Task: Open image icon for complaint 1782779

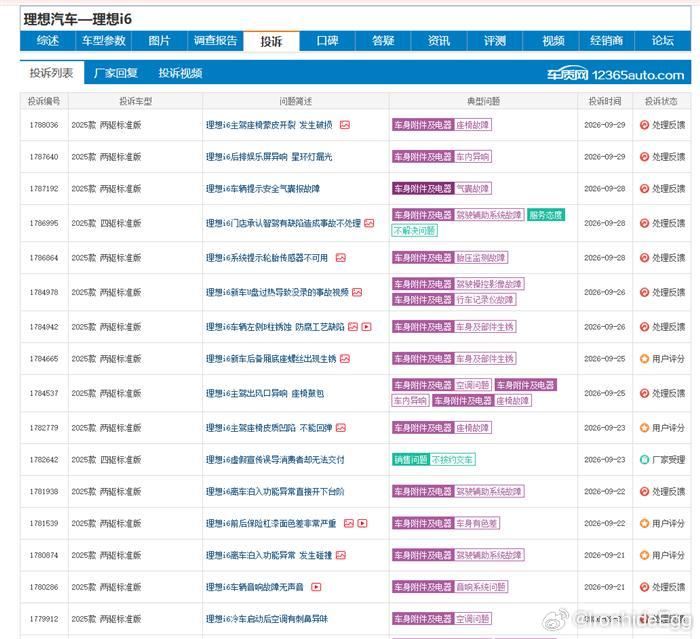Action: coord(341,428)
